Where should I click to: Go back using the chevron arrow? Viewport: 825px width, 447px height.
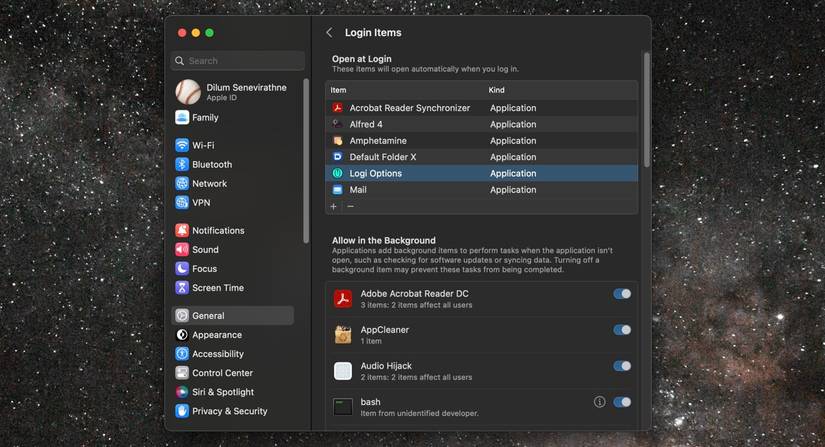click(x=329, y=33)
